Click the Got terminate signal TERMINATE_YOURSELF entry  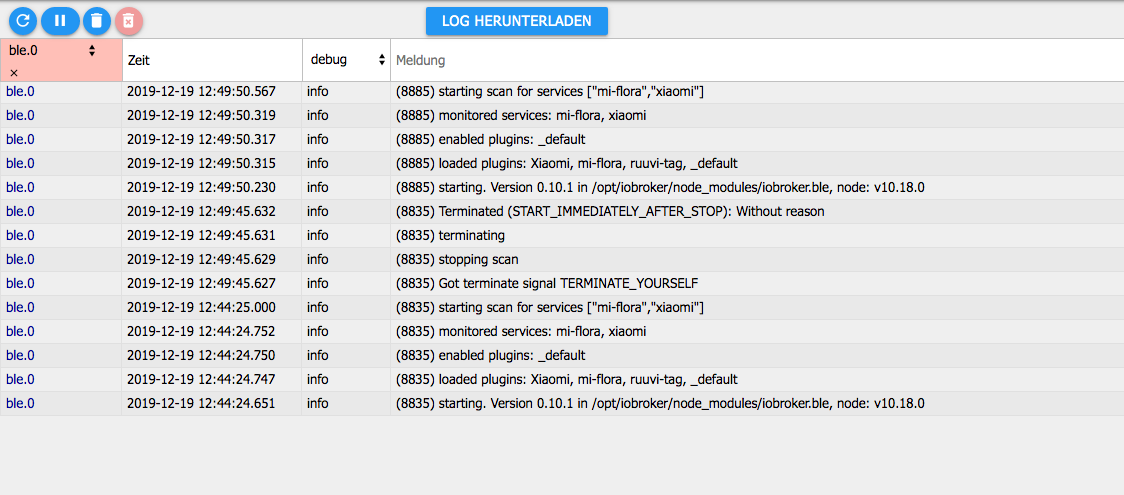(547, 283)
